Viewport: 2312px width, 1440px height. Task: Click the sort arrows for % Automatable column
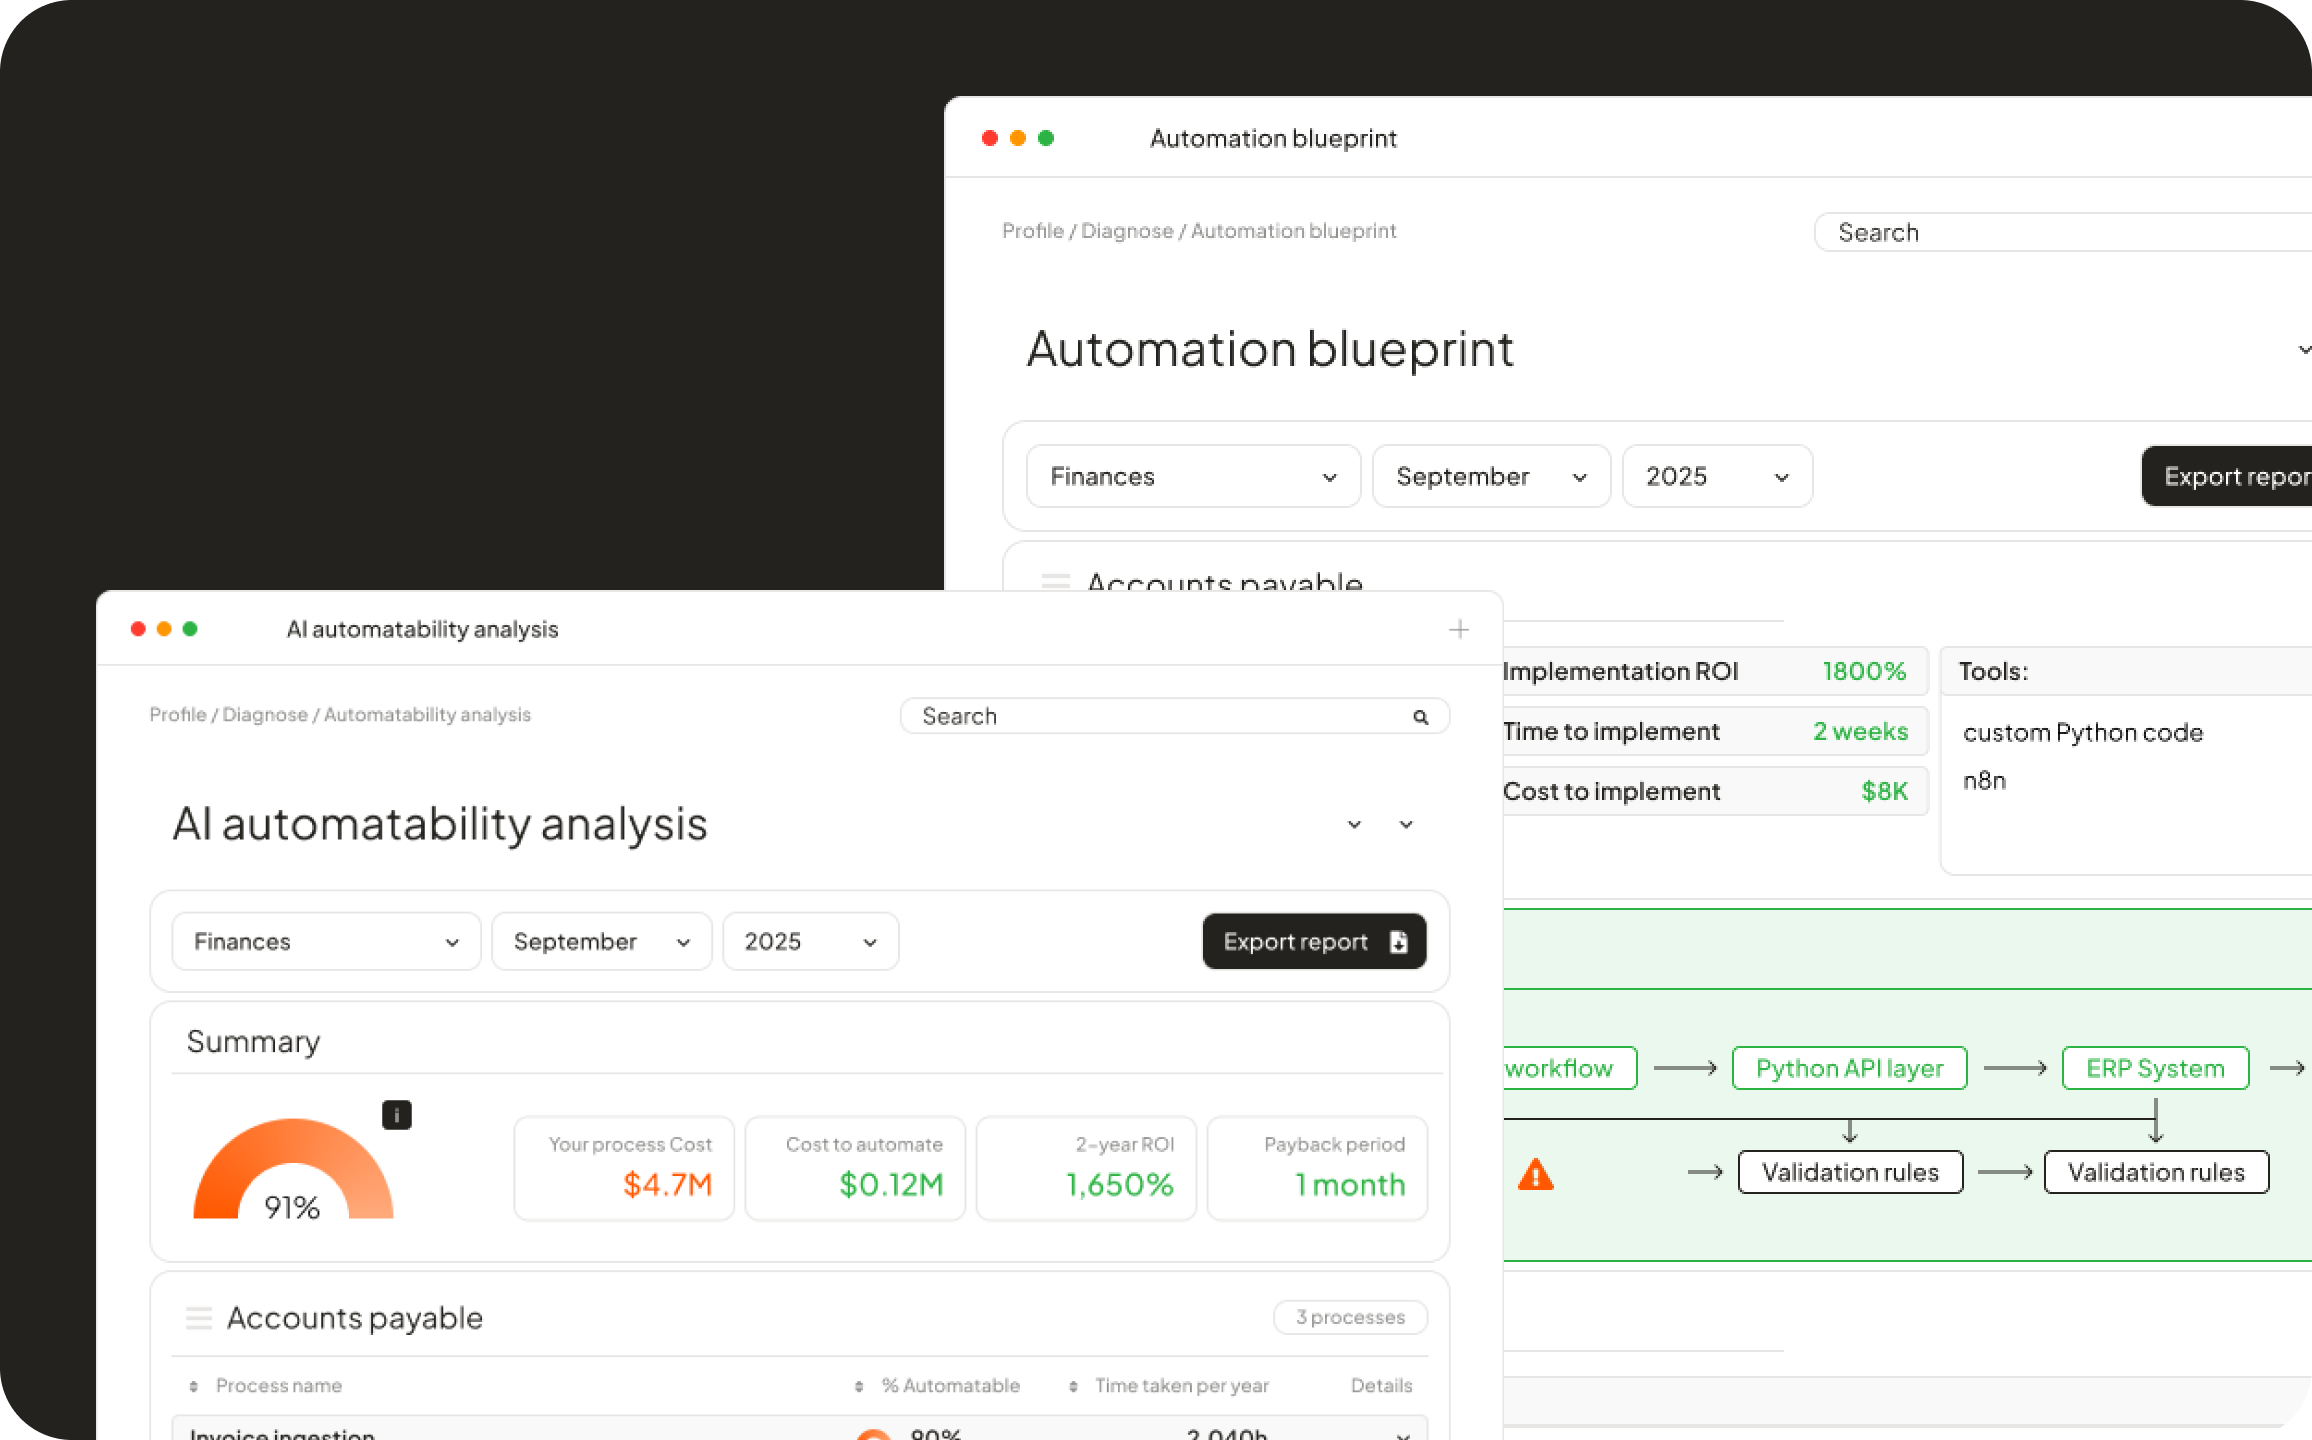857,1385
